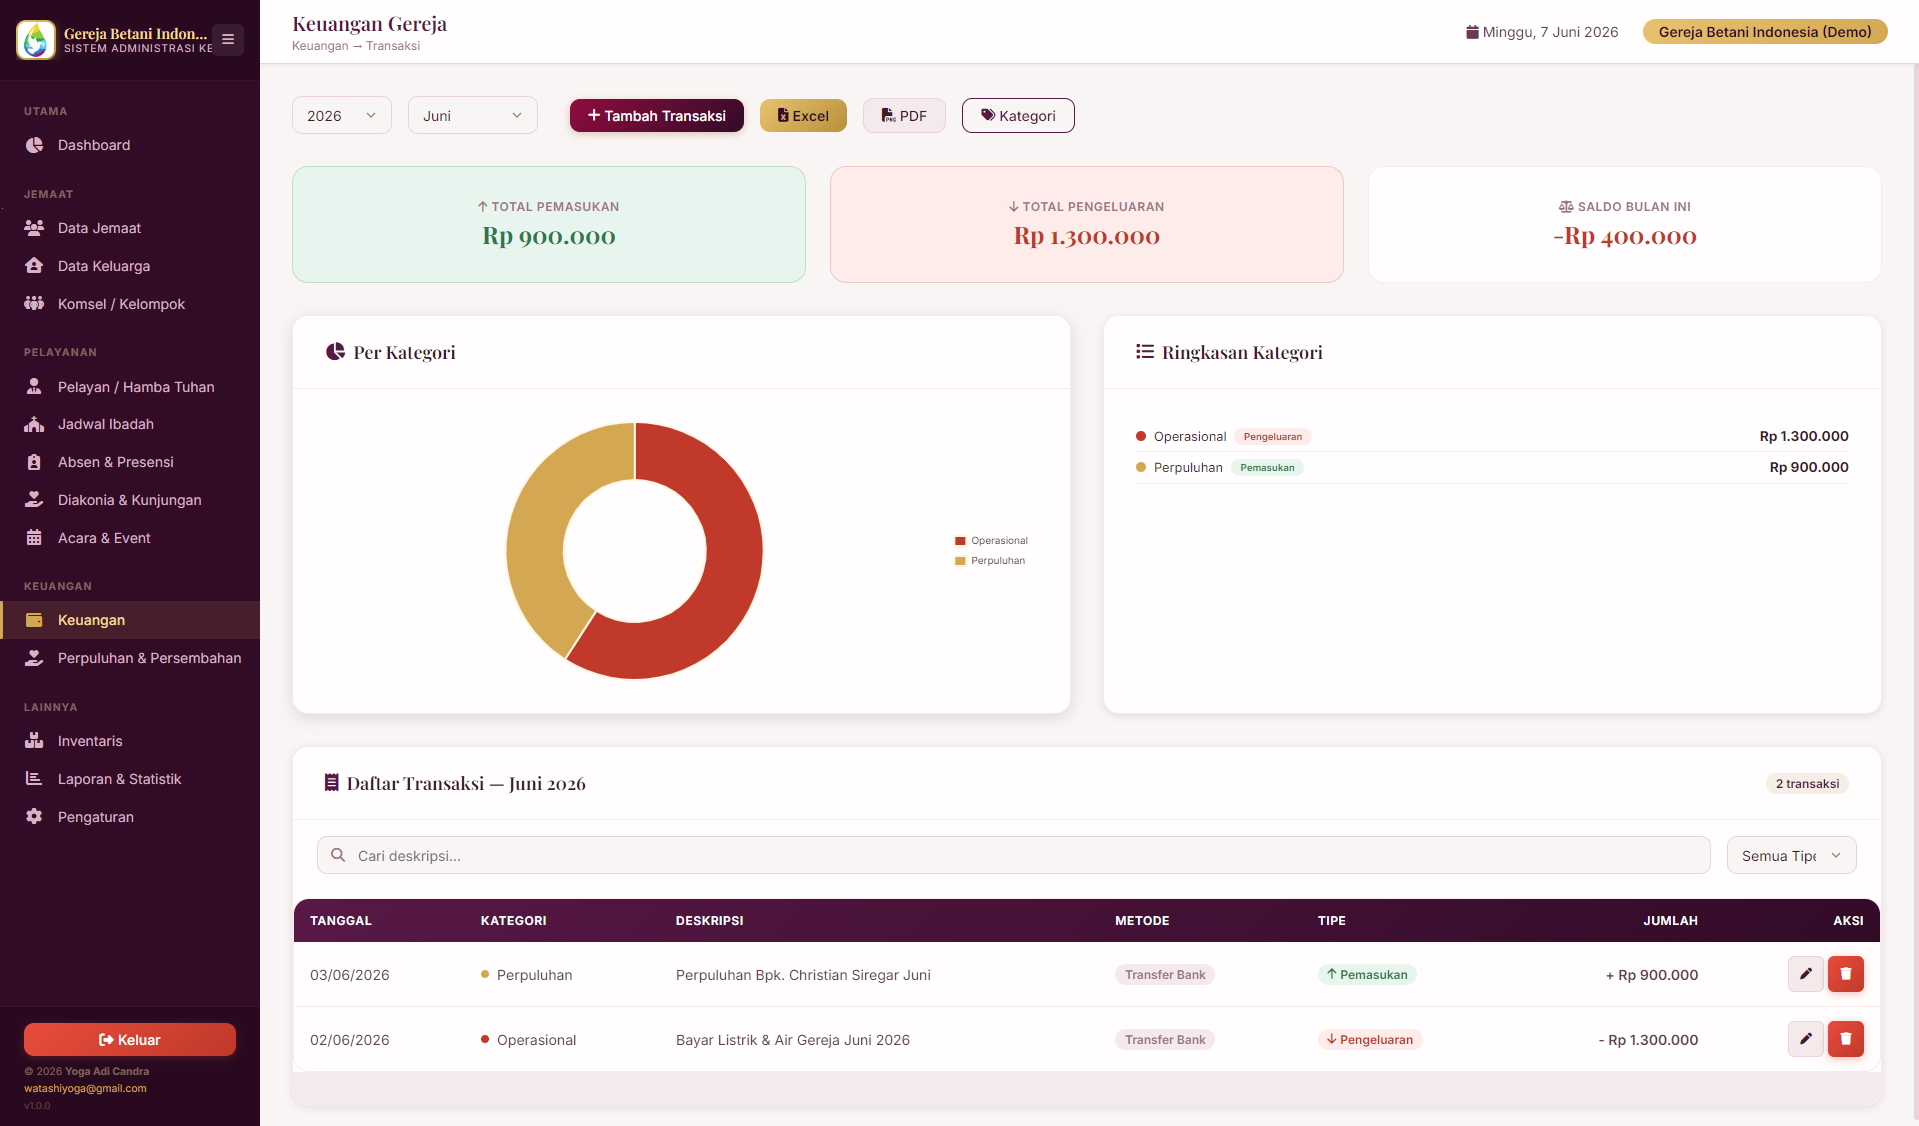Edit the Bayar Listrik transaction
Screen dimensions: 1919x1126
point(1805,1039)
